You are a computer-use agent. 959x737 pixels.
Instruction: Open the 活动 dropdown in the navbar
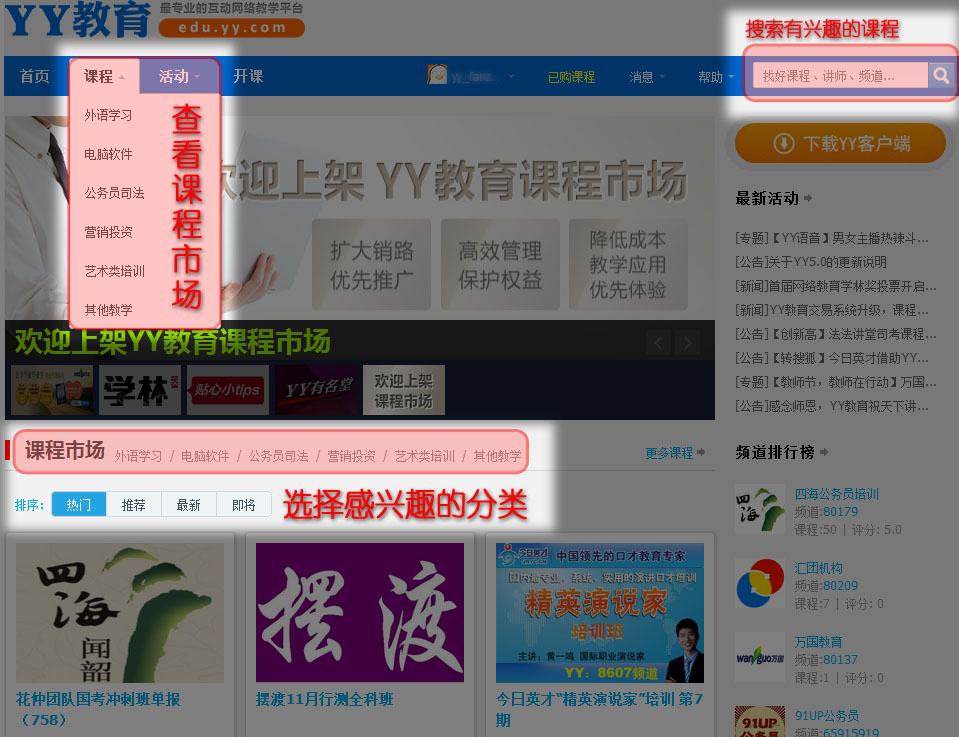click(x=179, y=76)
